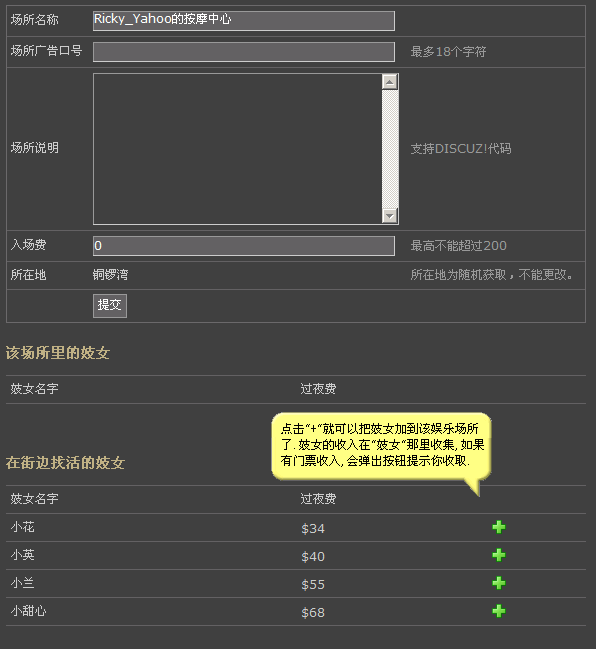Select the name 小英 in the list

click(x=23, y=555)
